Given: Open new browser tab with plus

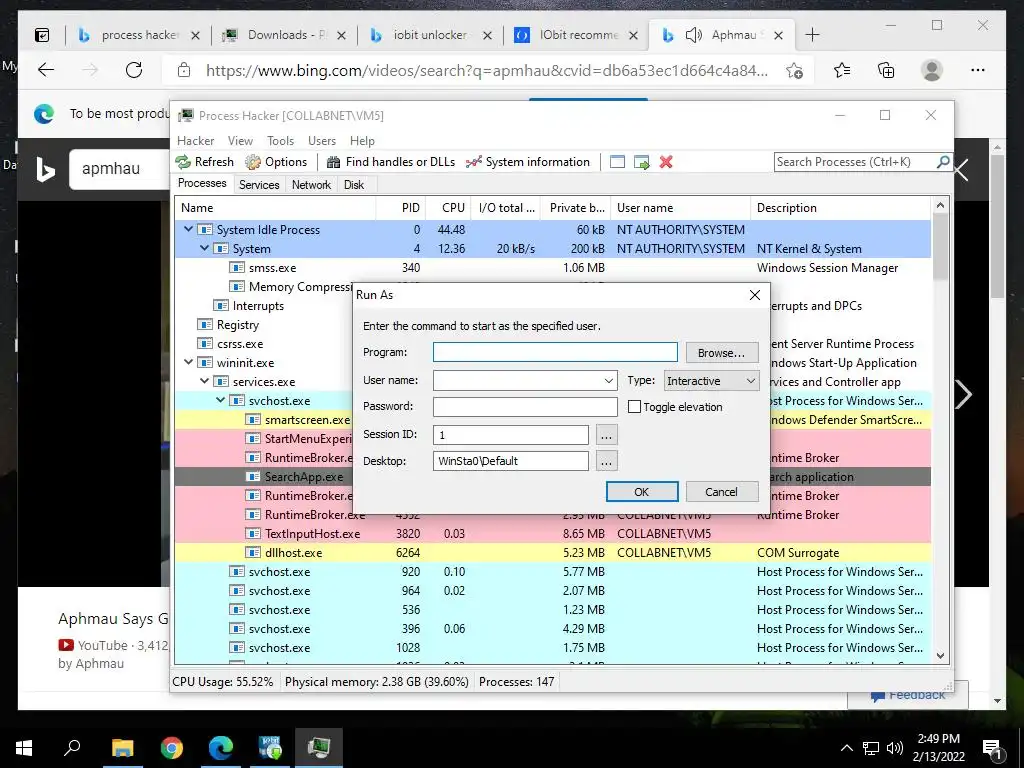Looking at the screenshot, I should coord(812,35).
